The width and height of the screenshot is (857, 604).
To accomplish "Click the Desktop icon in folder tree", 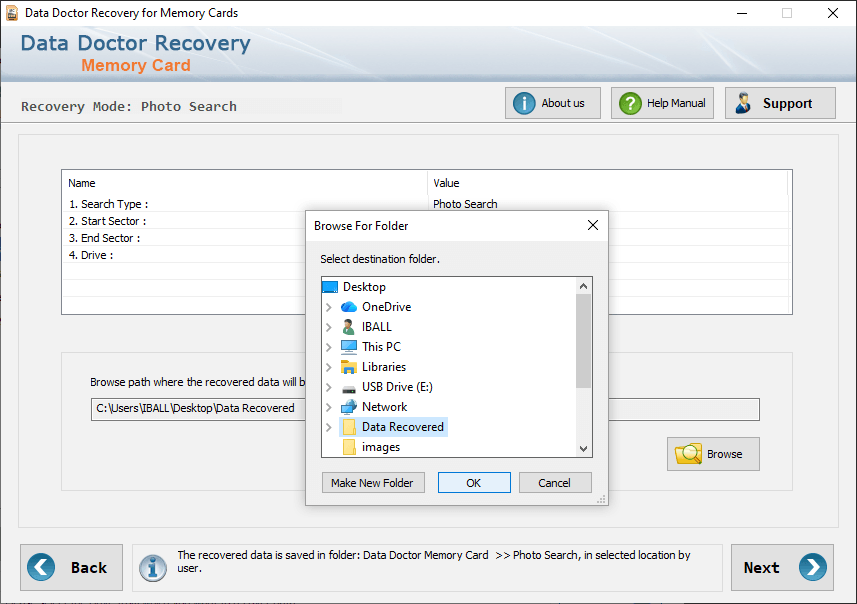I will pos(330,287).
